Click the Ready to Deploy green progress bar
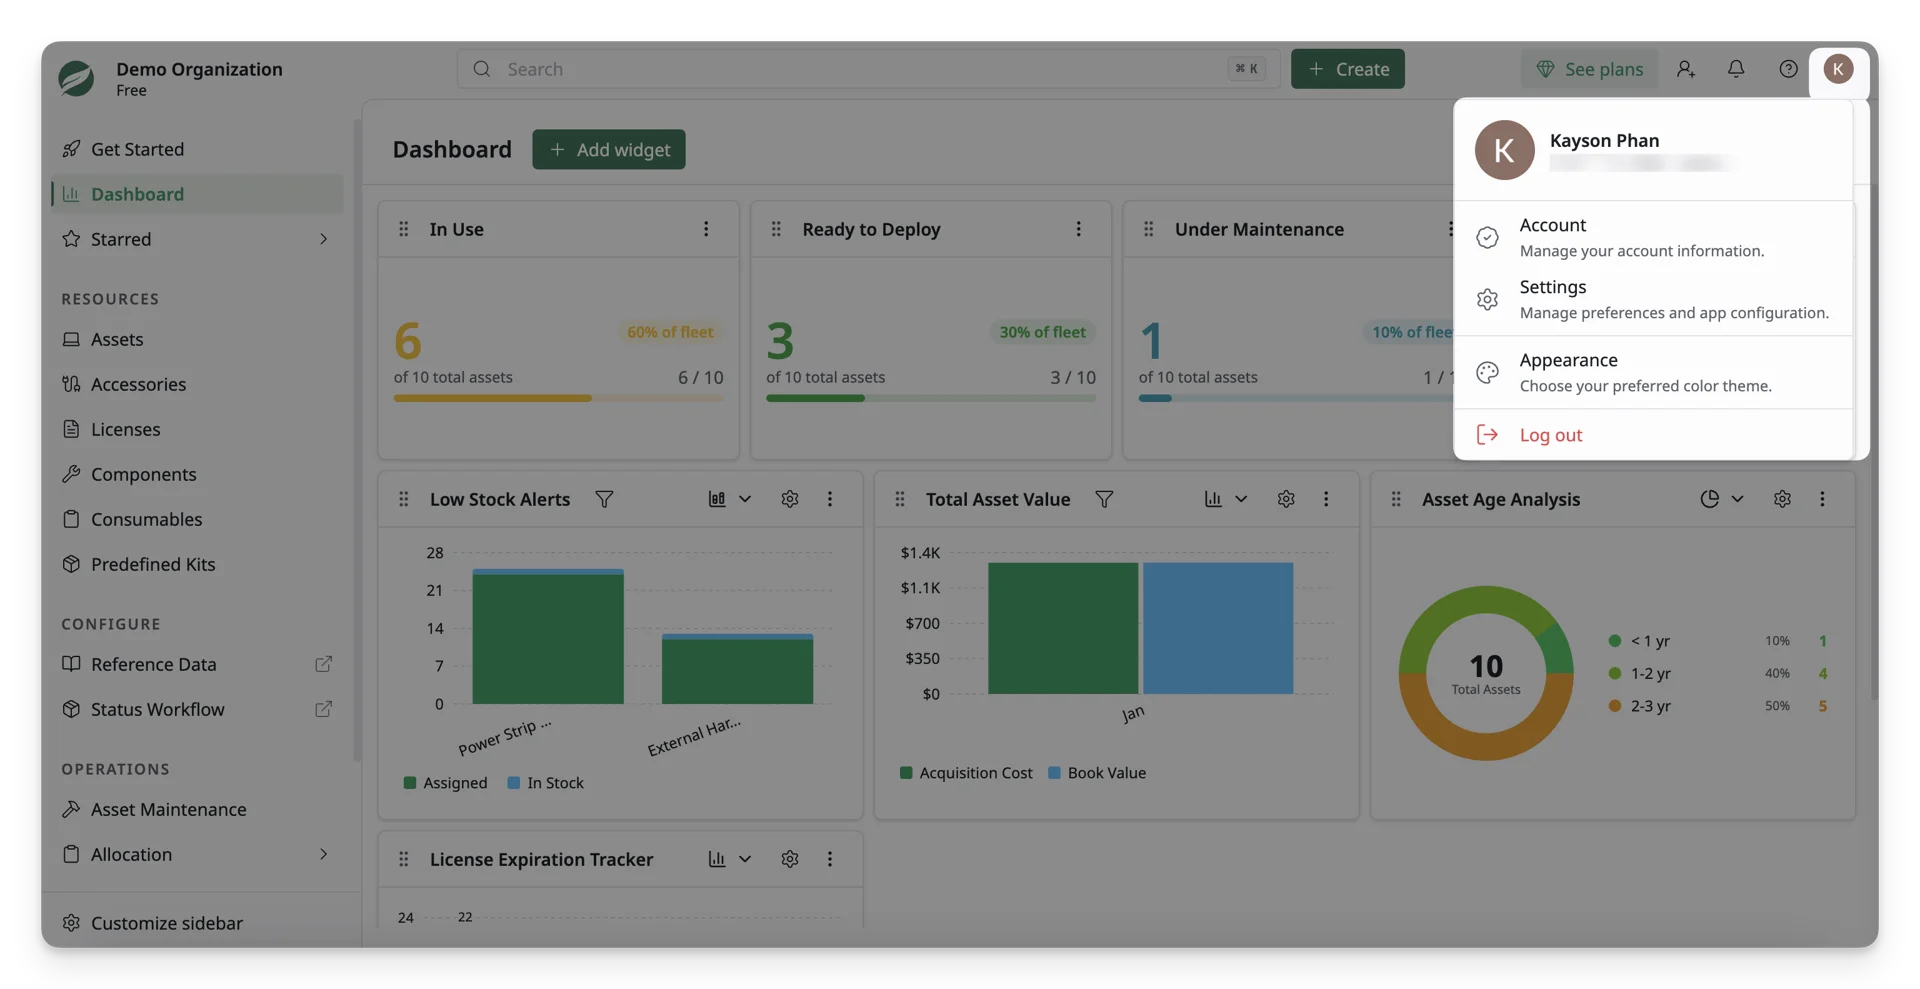This screenshot has width=1920, height=989. pos(930,398)
